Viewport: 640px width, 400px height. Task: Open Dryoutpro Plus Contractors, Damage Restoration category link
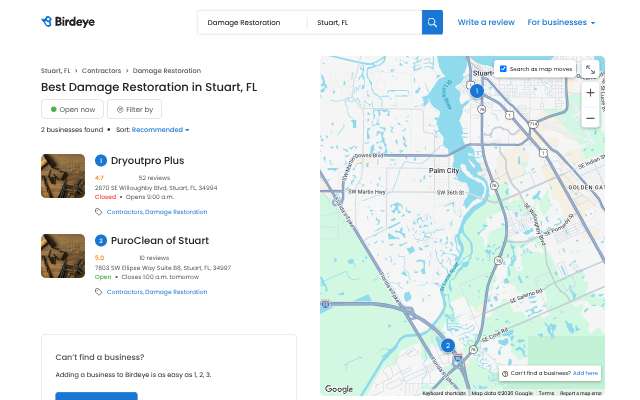click(x=157, y=212)
